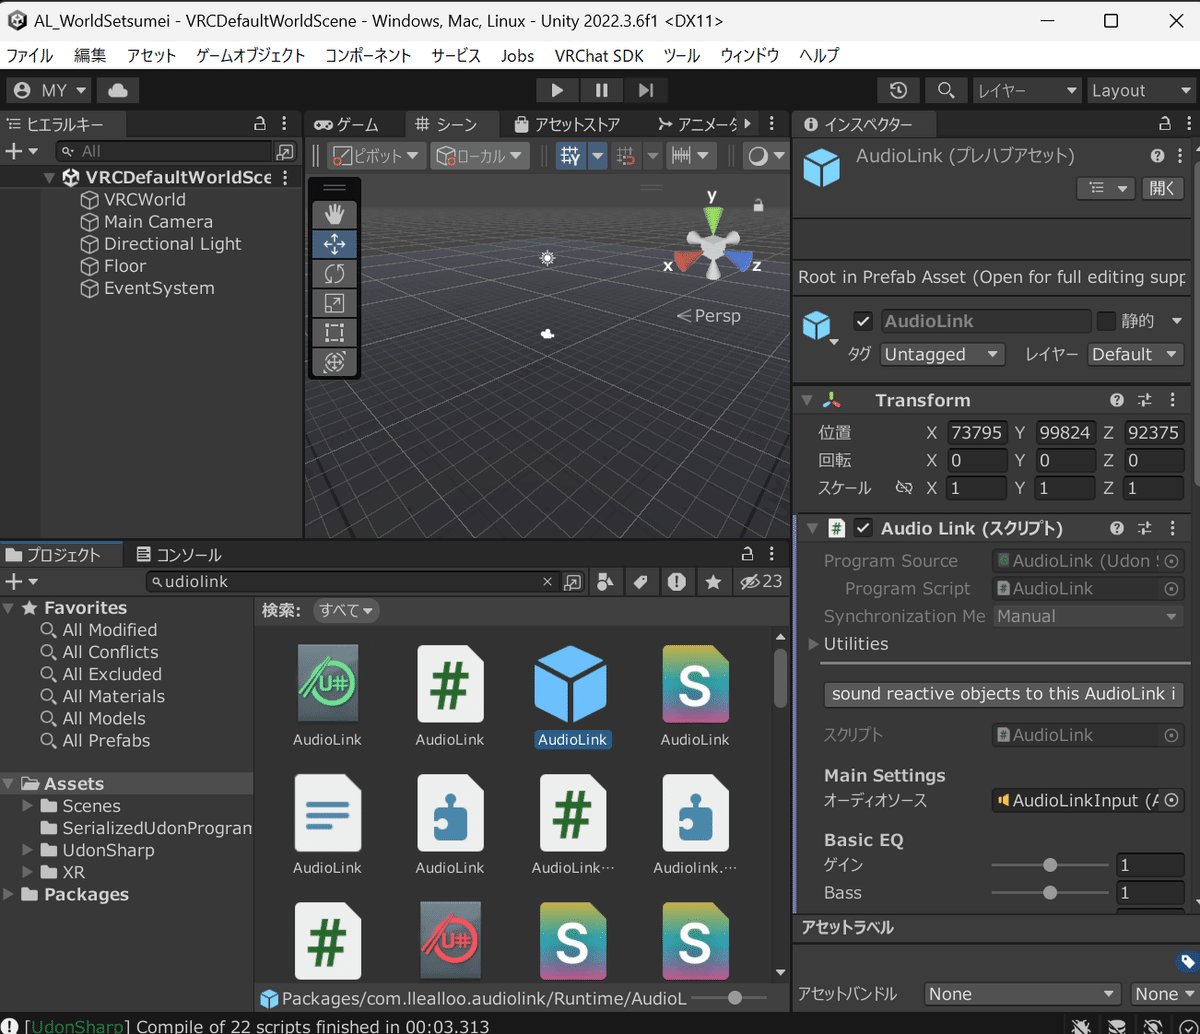Open the ゲームオブジェクト menu
The image size is (1200, 1034).
click(250, 56)
